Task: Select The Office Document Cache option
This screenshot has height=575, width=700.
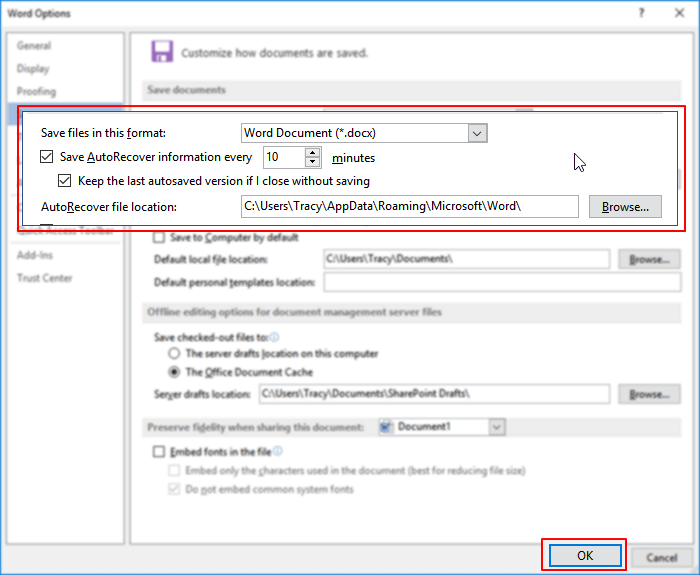Action: click(174, 372)
